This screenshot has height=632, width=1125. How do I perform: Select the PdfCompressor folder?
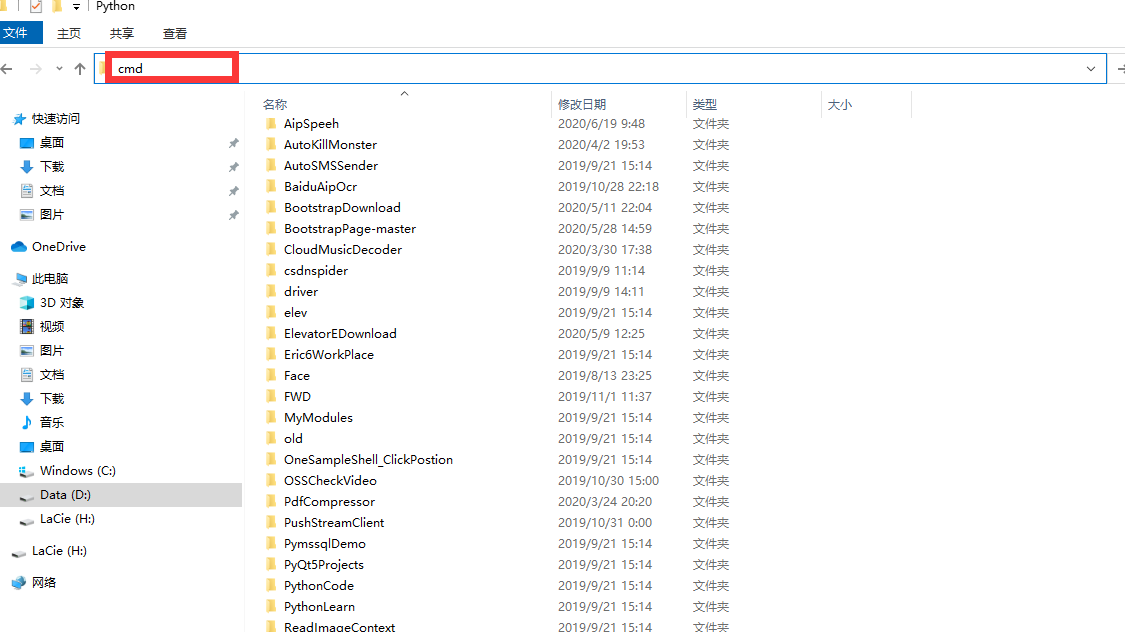pyautogui.click(x=329, y=501)
